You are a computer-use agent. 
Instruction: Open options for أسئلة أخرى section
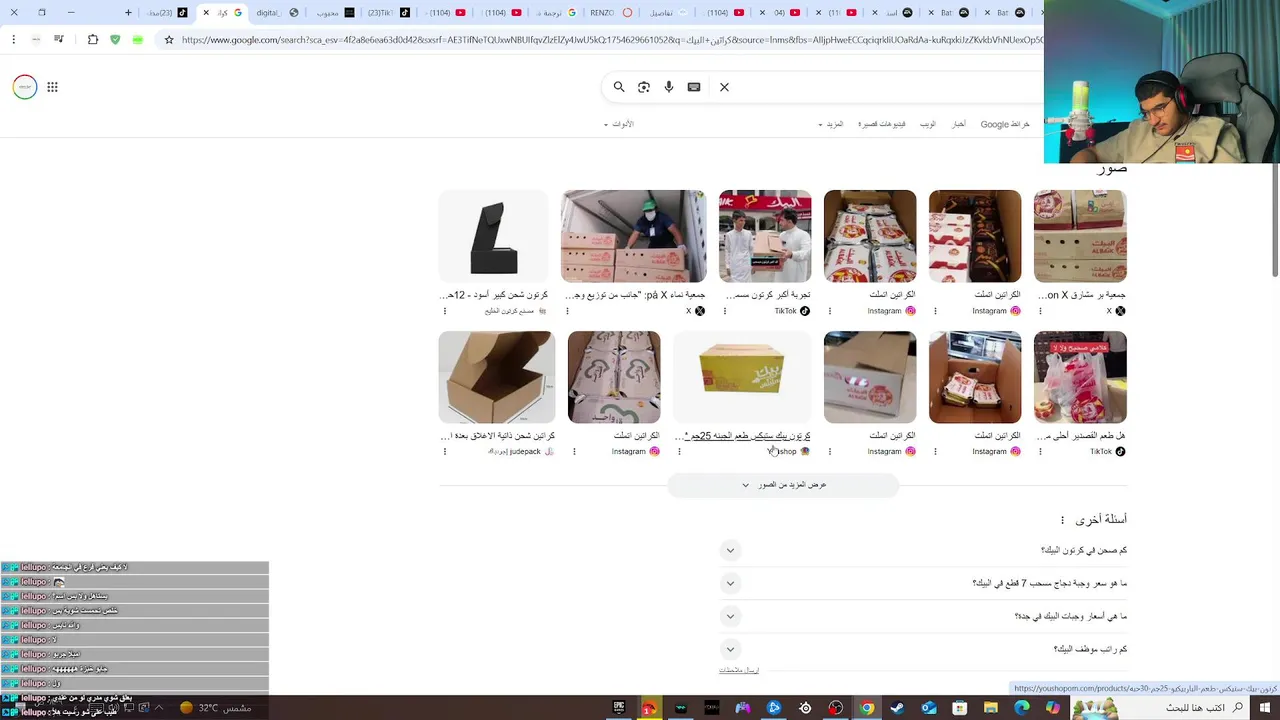[1063, 520]
